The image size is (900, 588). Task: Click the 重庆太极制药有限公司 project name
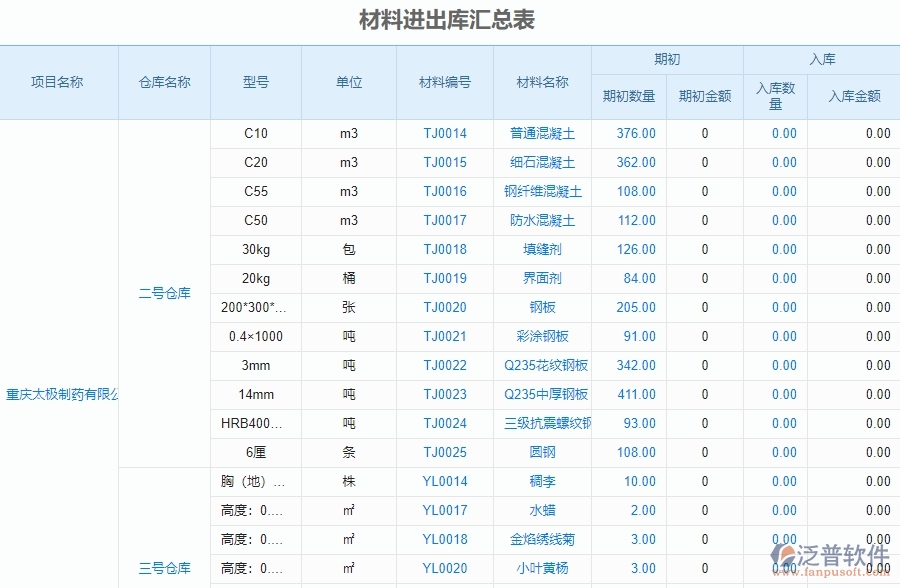64,394
